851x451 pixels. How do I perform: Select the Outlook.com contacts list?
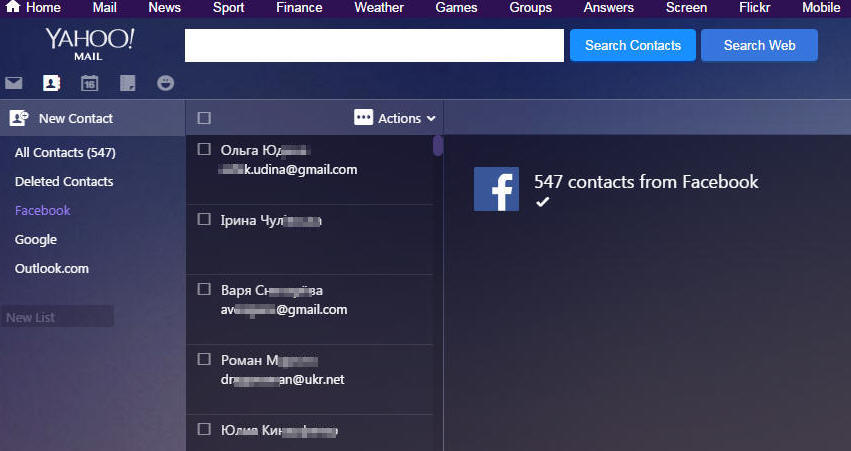point(52,269)
